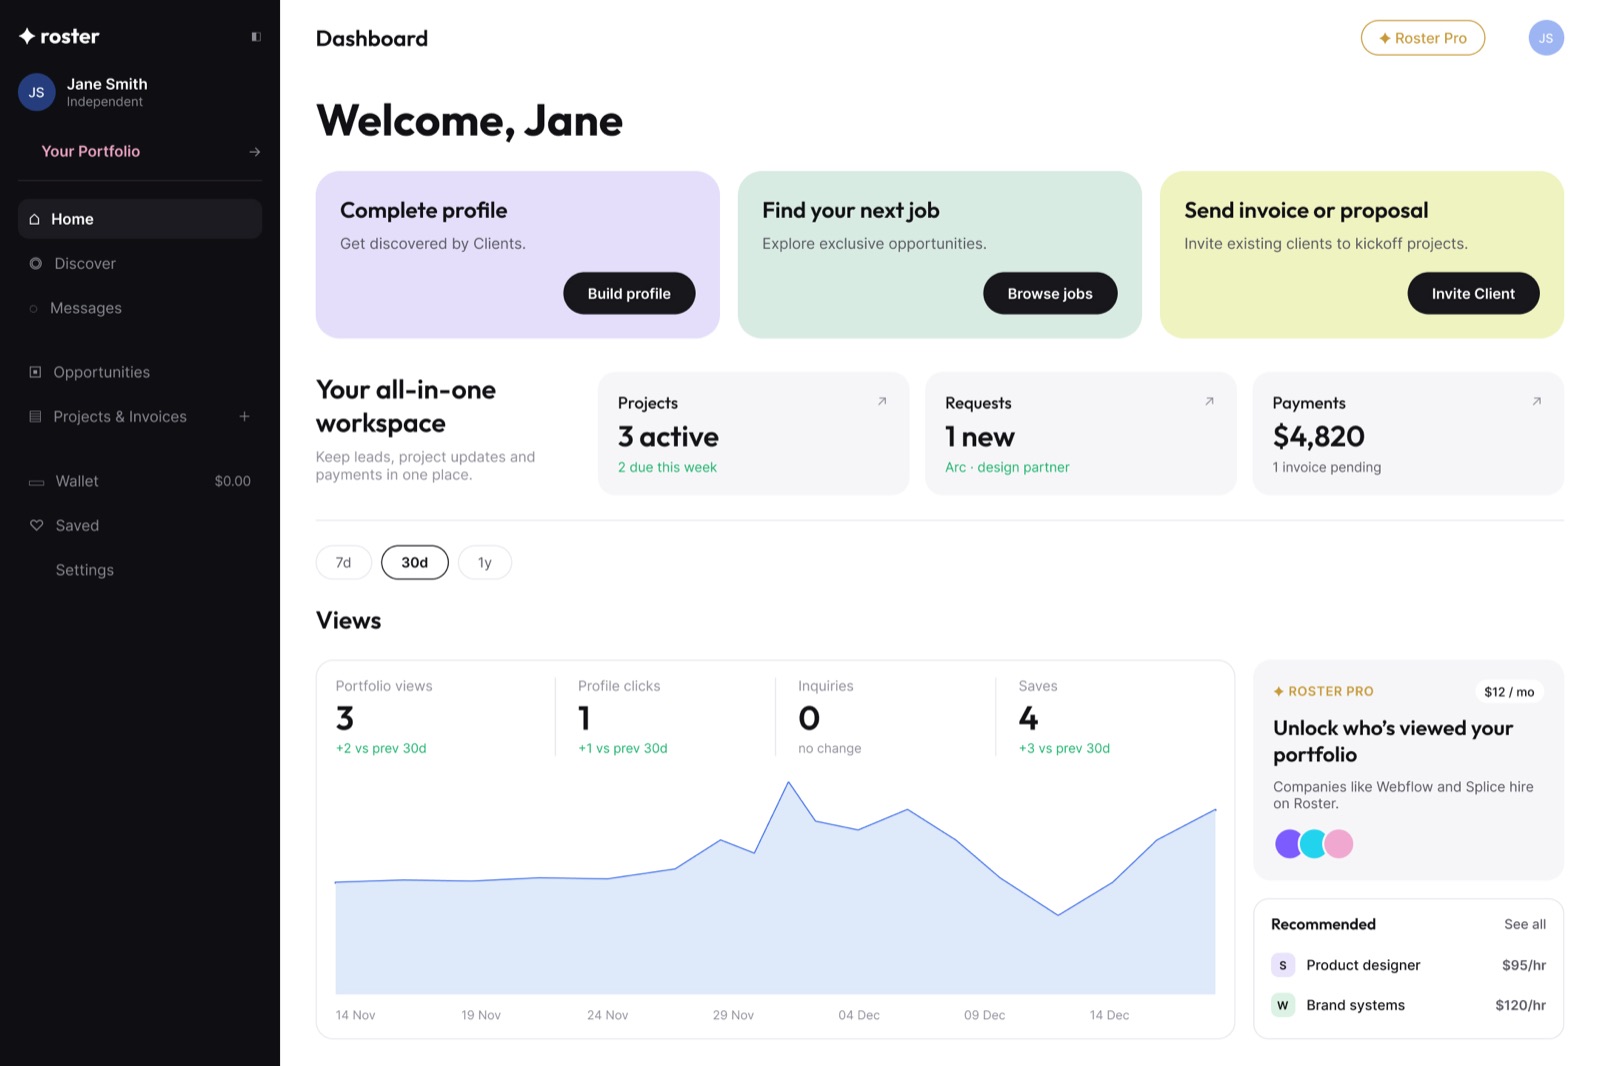Viewport: 1600px width, 1066px height.
Task: Click the pink avatar circle
Action: 1339,844
